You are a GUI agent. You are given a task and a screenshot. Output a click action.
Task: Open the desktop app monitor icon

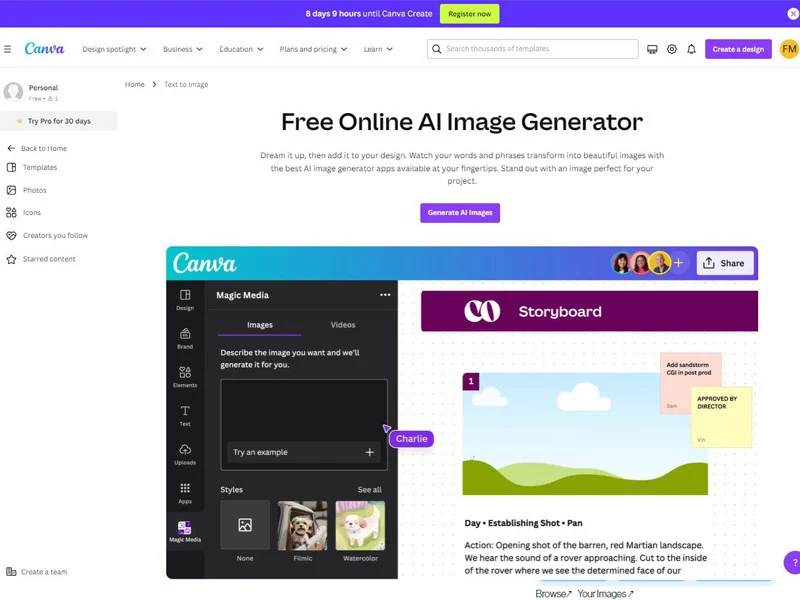(652, 49)
